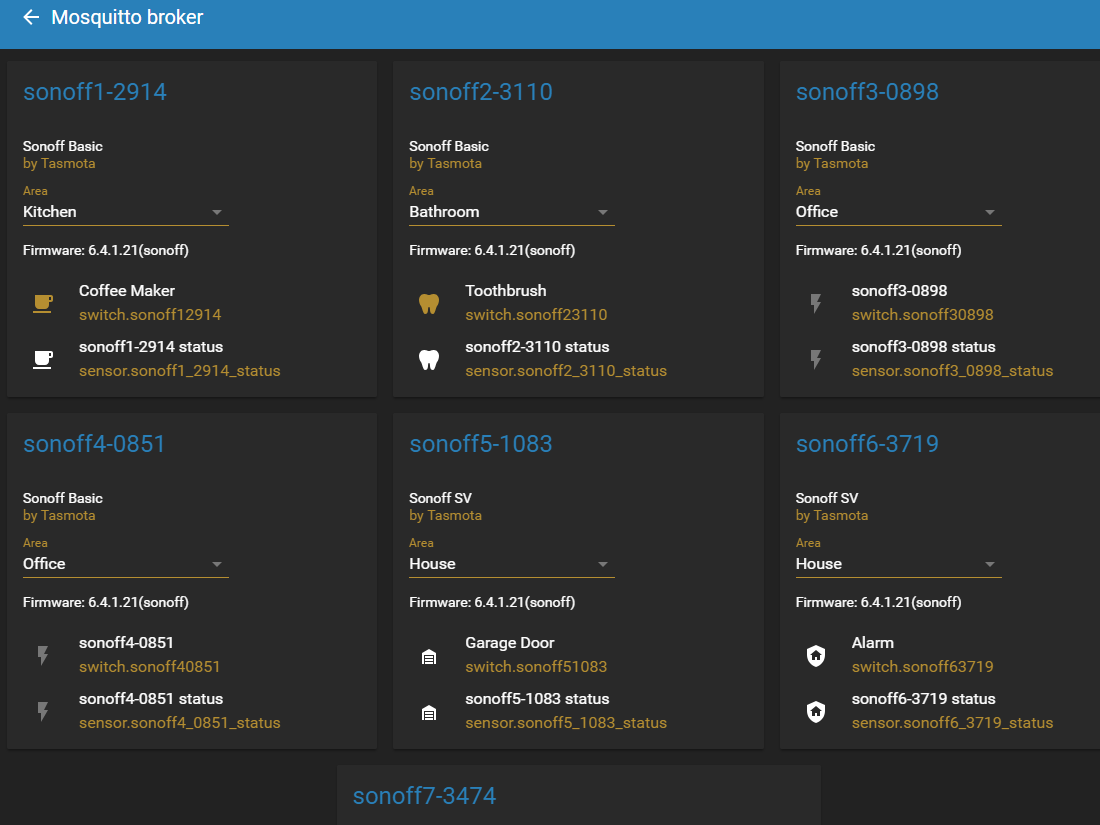1100x825 pixels.
Task: Select the sonoff1-2914 status entity name
Action: pyautogui.click(x=151, y=347)
